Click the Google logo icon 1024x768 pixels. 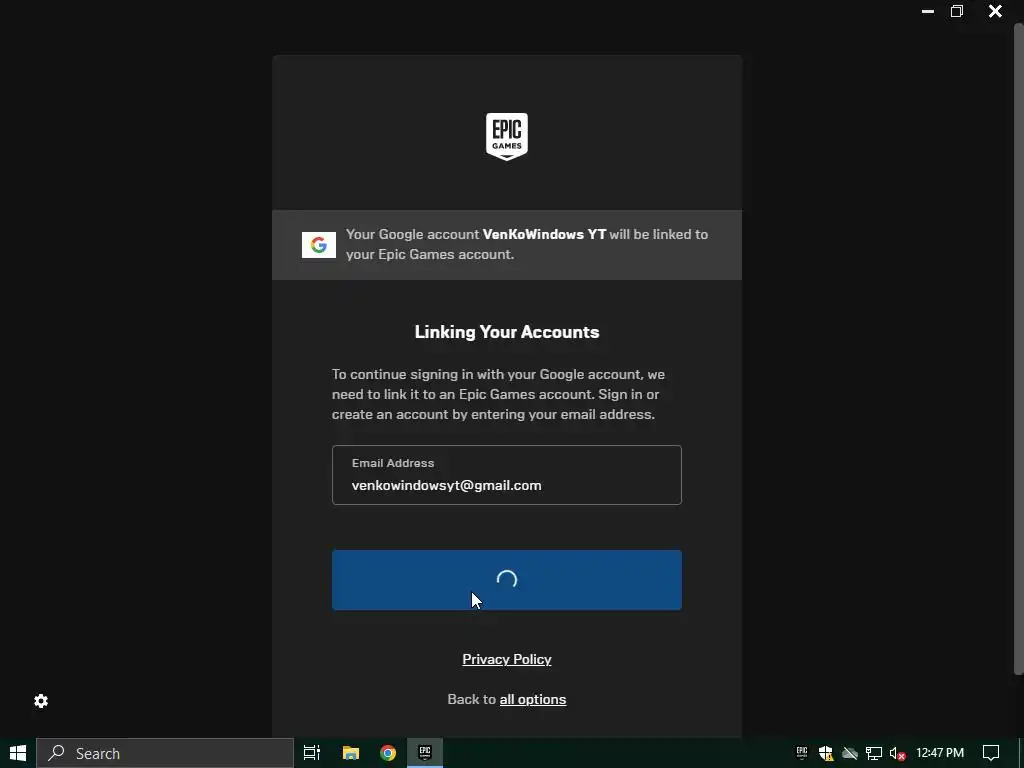pos(319,245)
